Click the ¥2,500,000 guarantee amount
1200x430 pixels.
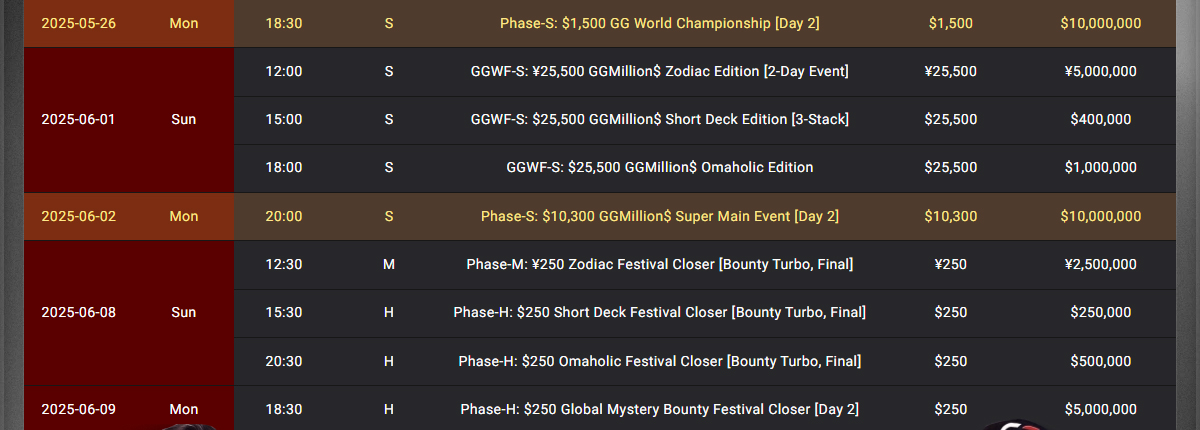1100,264
